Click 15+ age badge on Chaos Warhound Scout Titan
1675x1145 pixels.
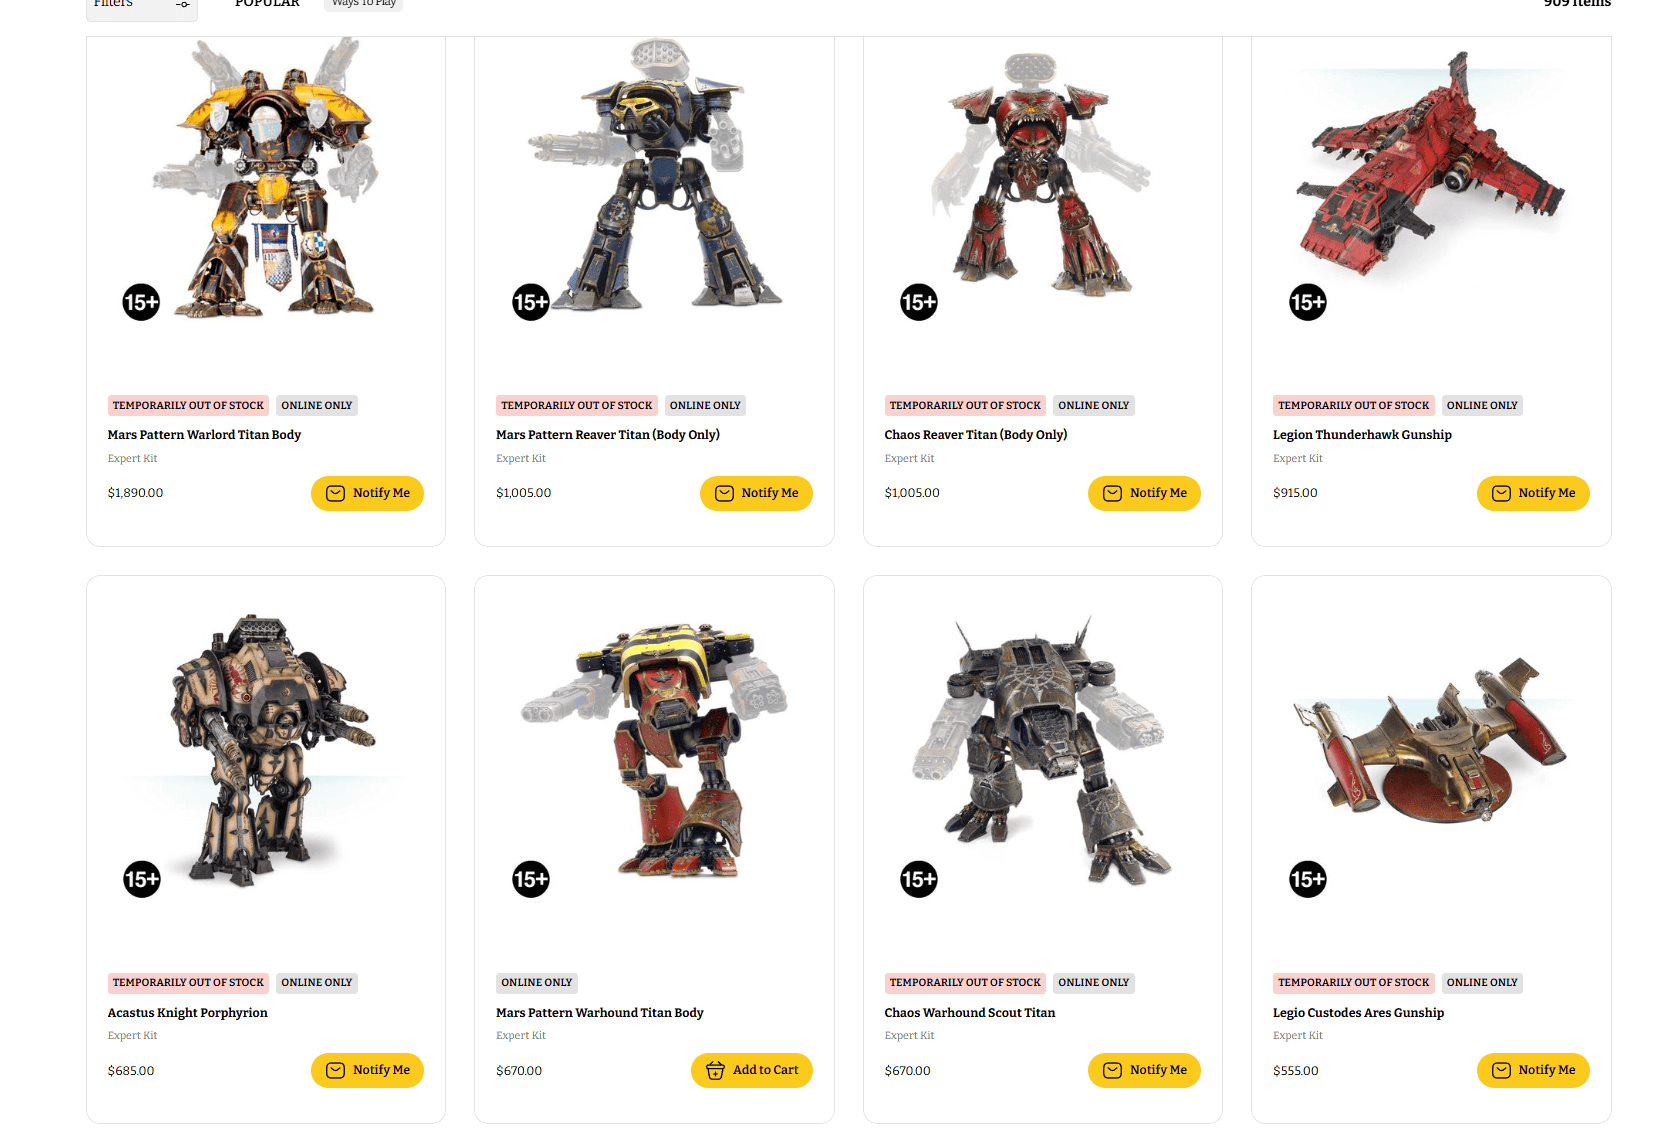point(919,879)
